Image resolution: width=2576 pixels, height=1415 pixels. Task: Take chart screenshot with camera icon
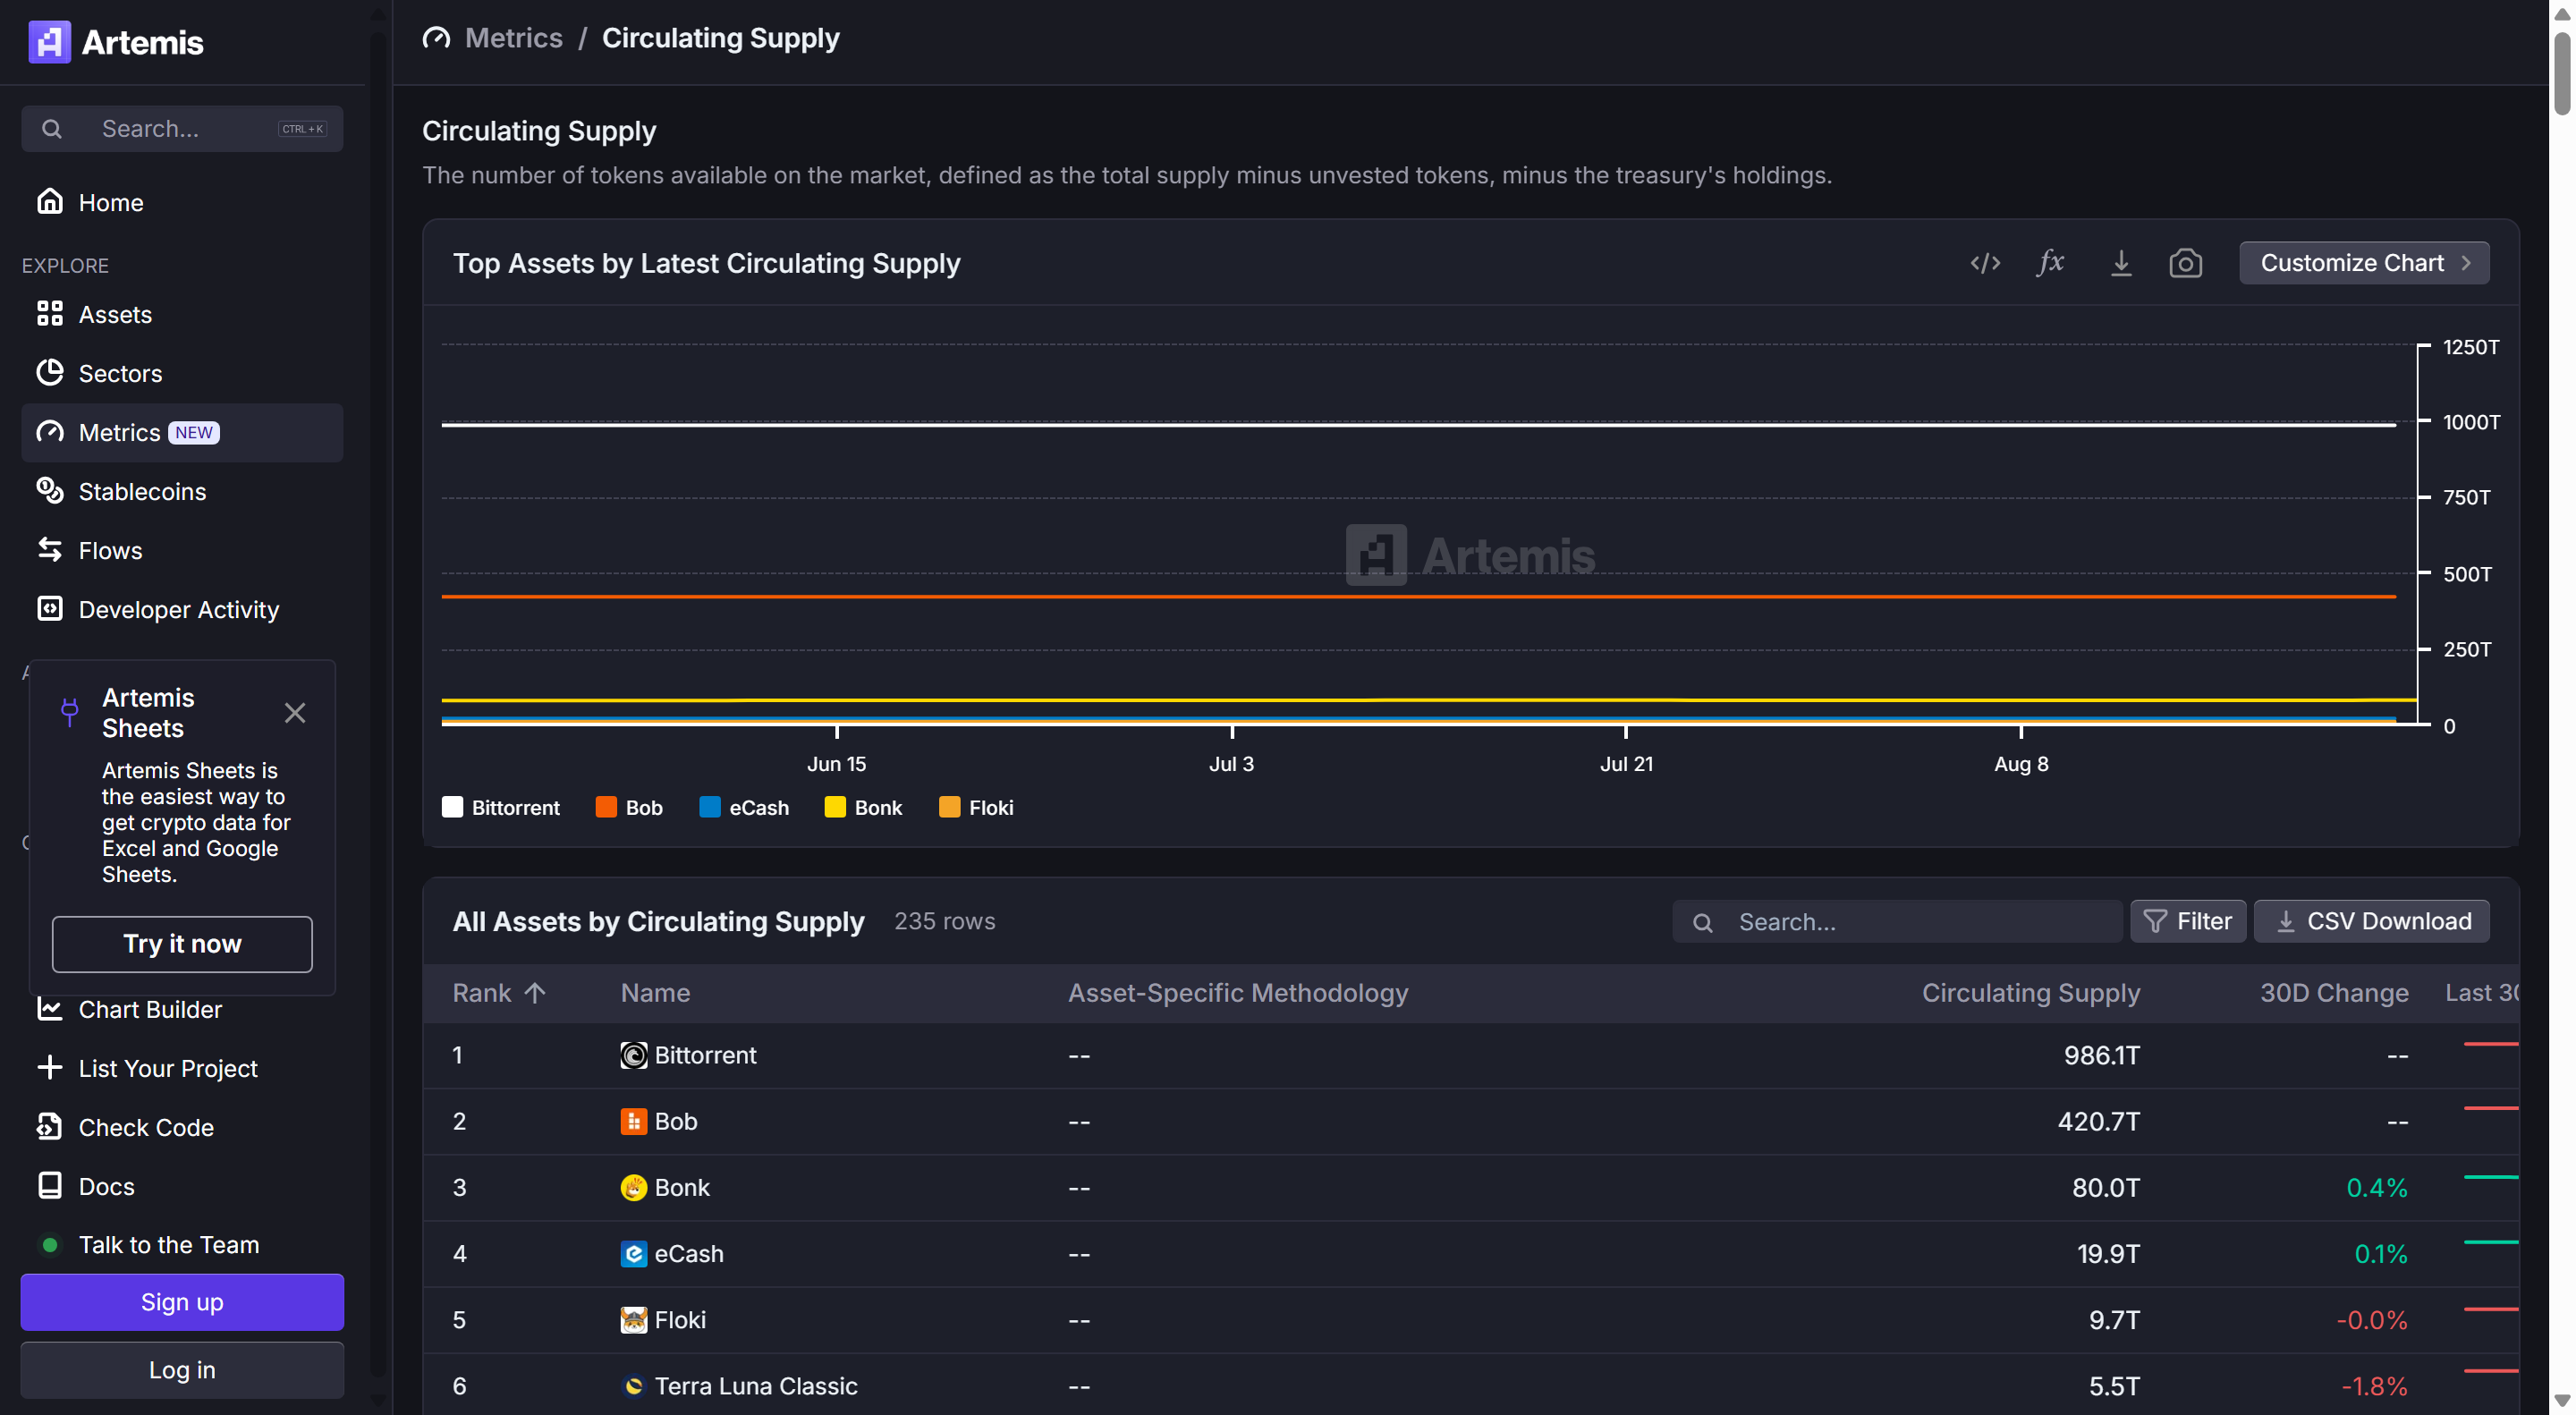(2185, 263)
